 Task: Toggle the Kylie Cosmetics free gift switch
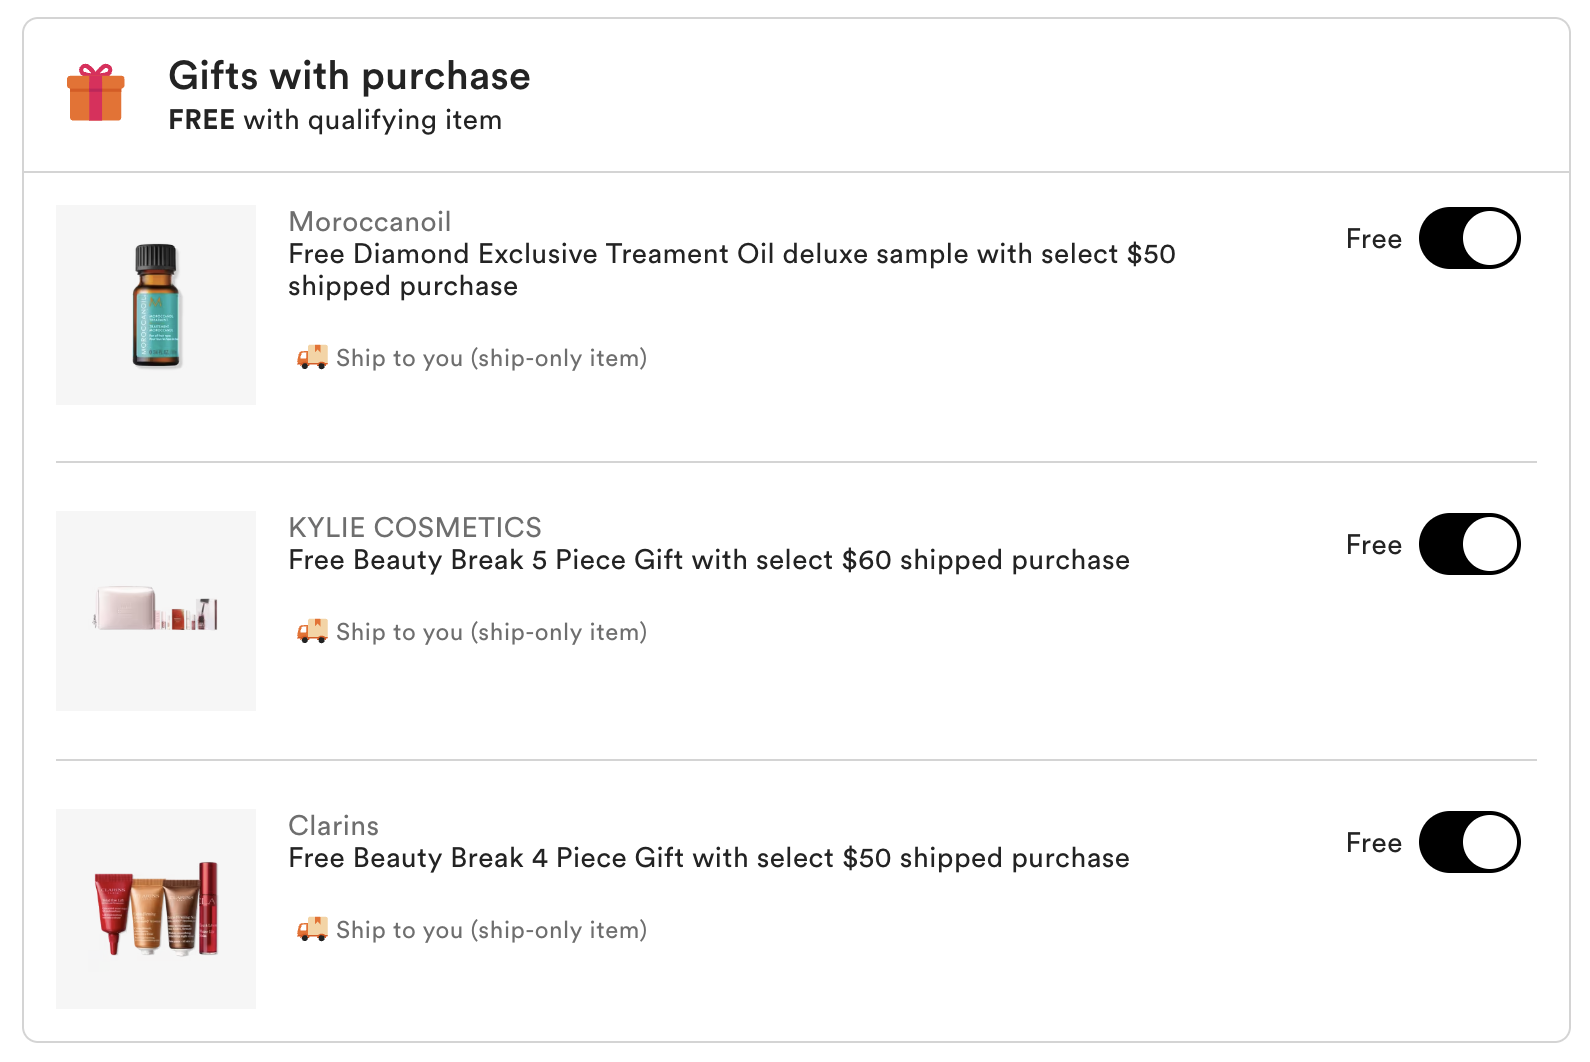coord(1469,545)
